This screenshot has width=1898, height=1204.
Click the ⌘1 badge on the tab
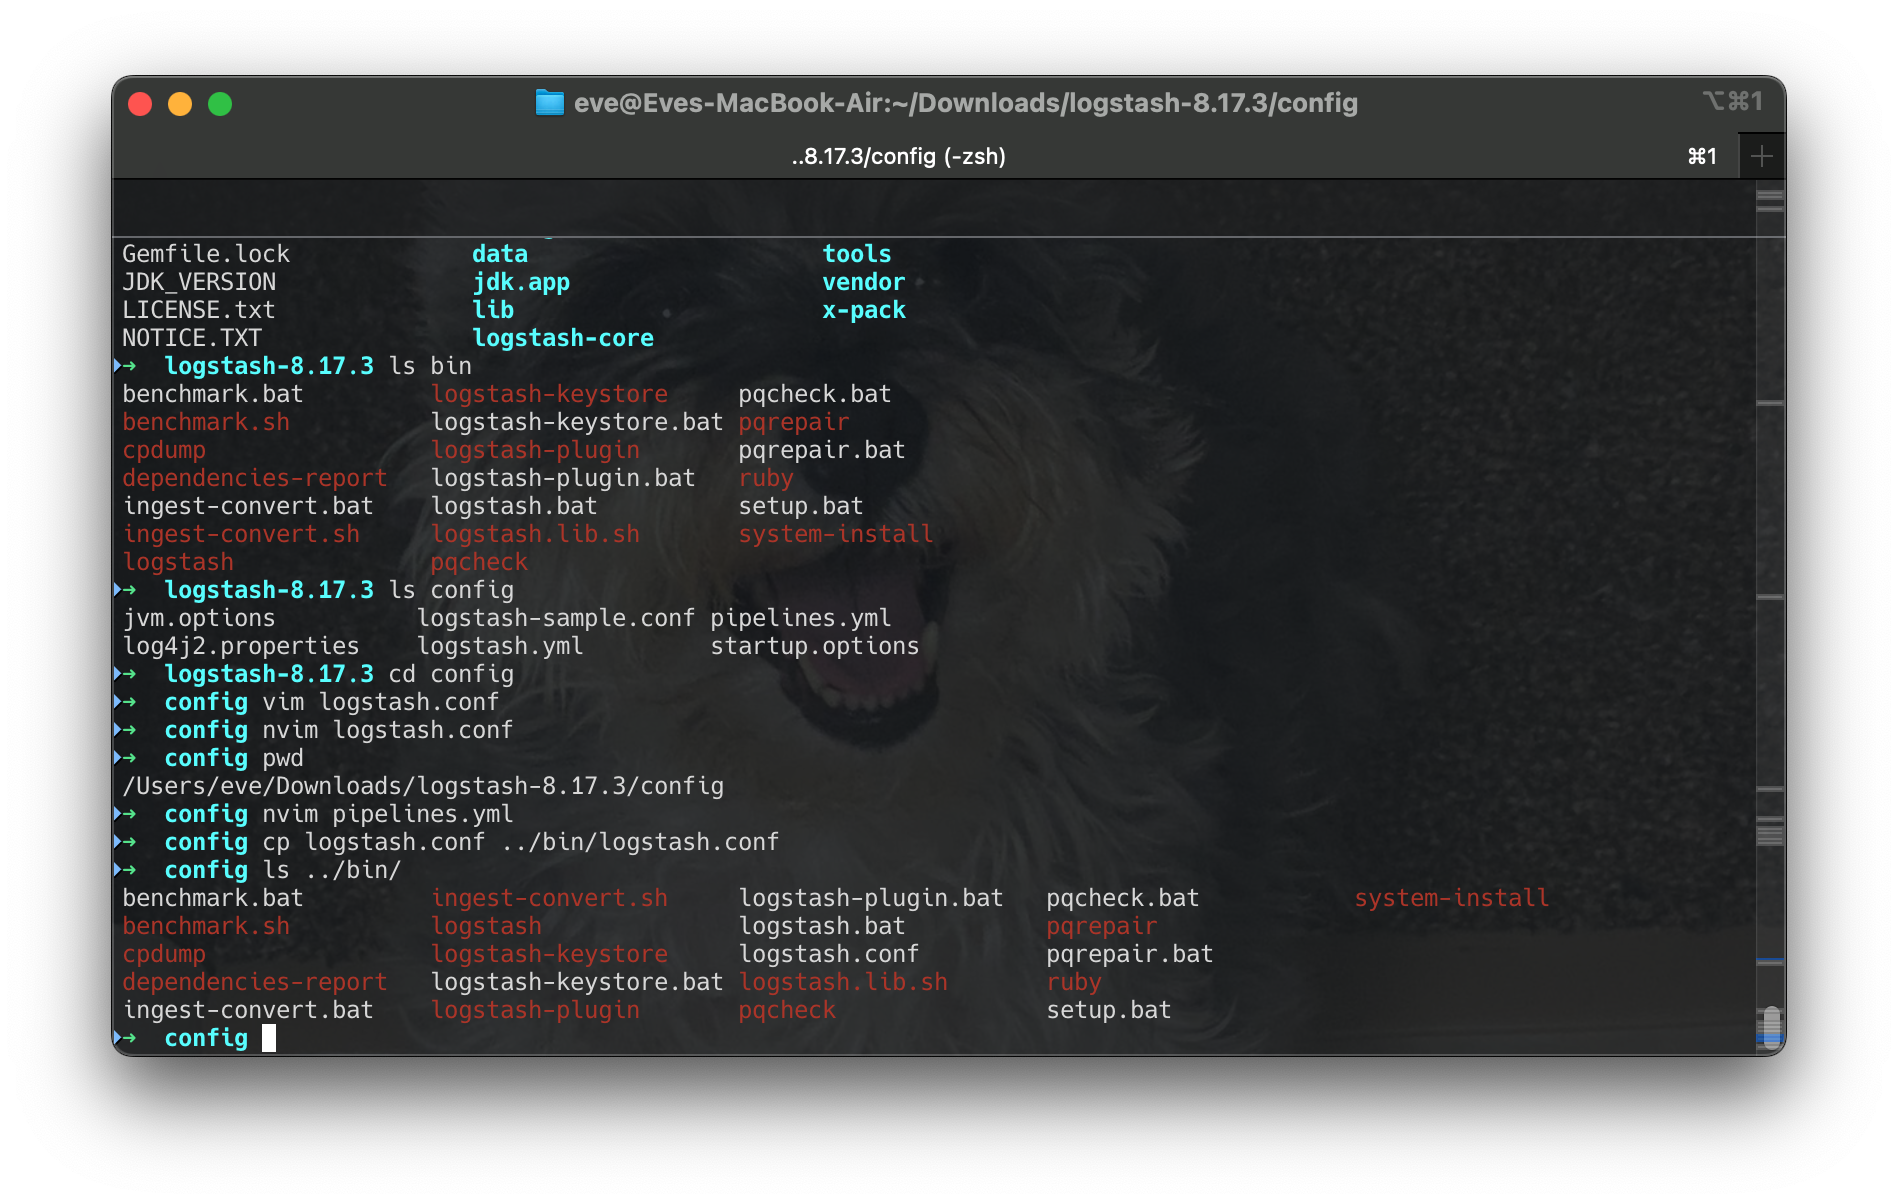pyautogui.click(x=1700, y=156)
